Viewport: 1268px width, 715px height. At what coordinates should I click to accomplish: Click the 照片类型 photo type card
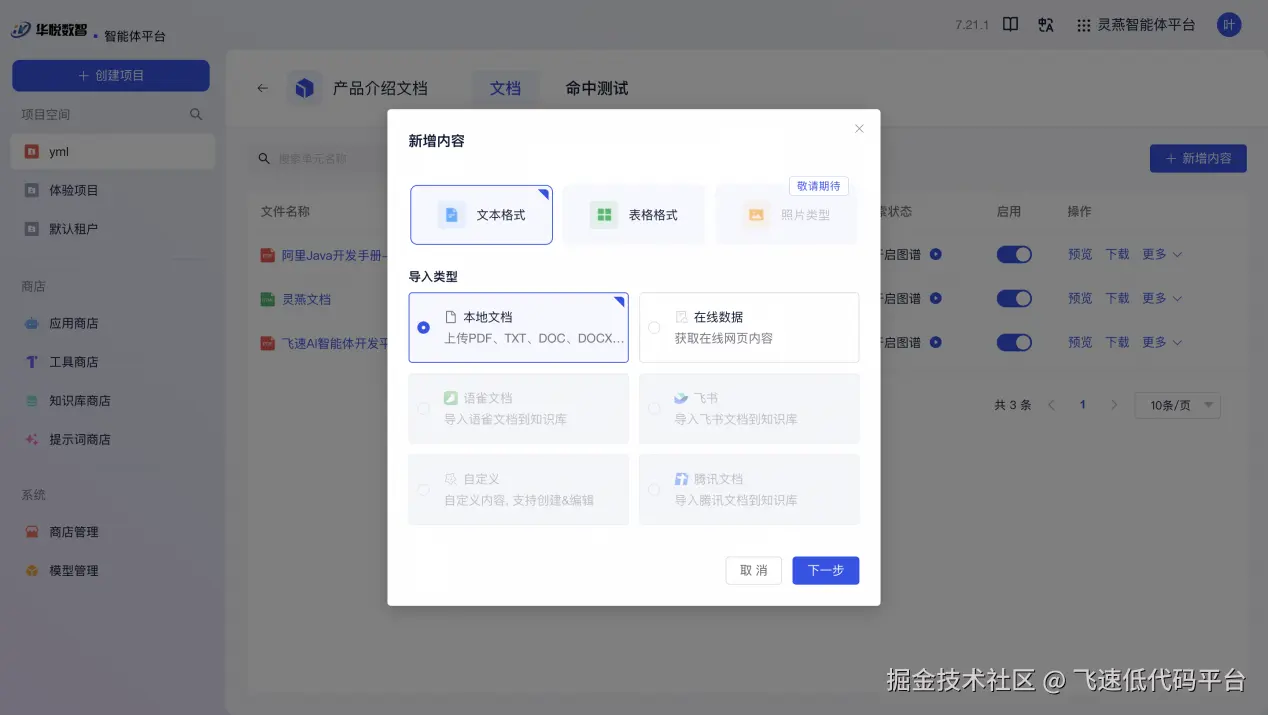coord(786,214)
